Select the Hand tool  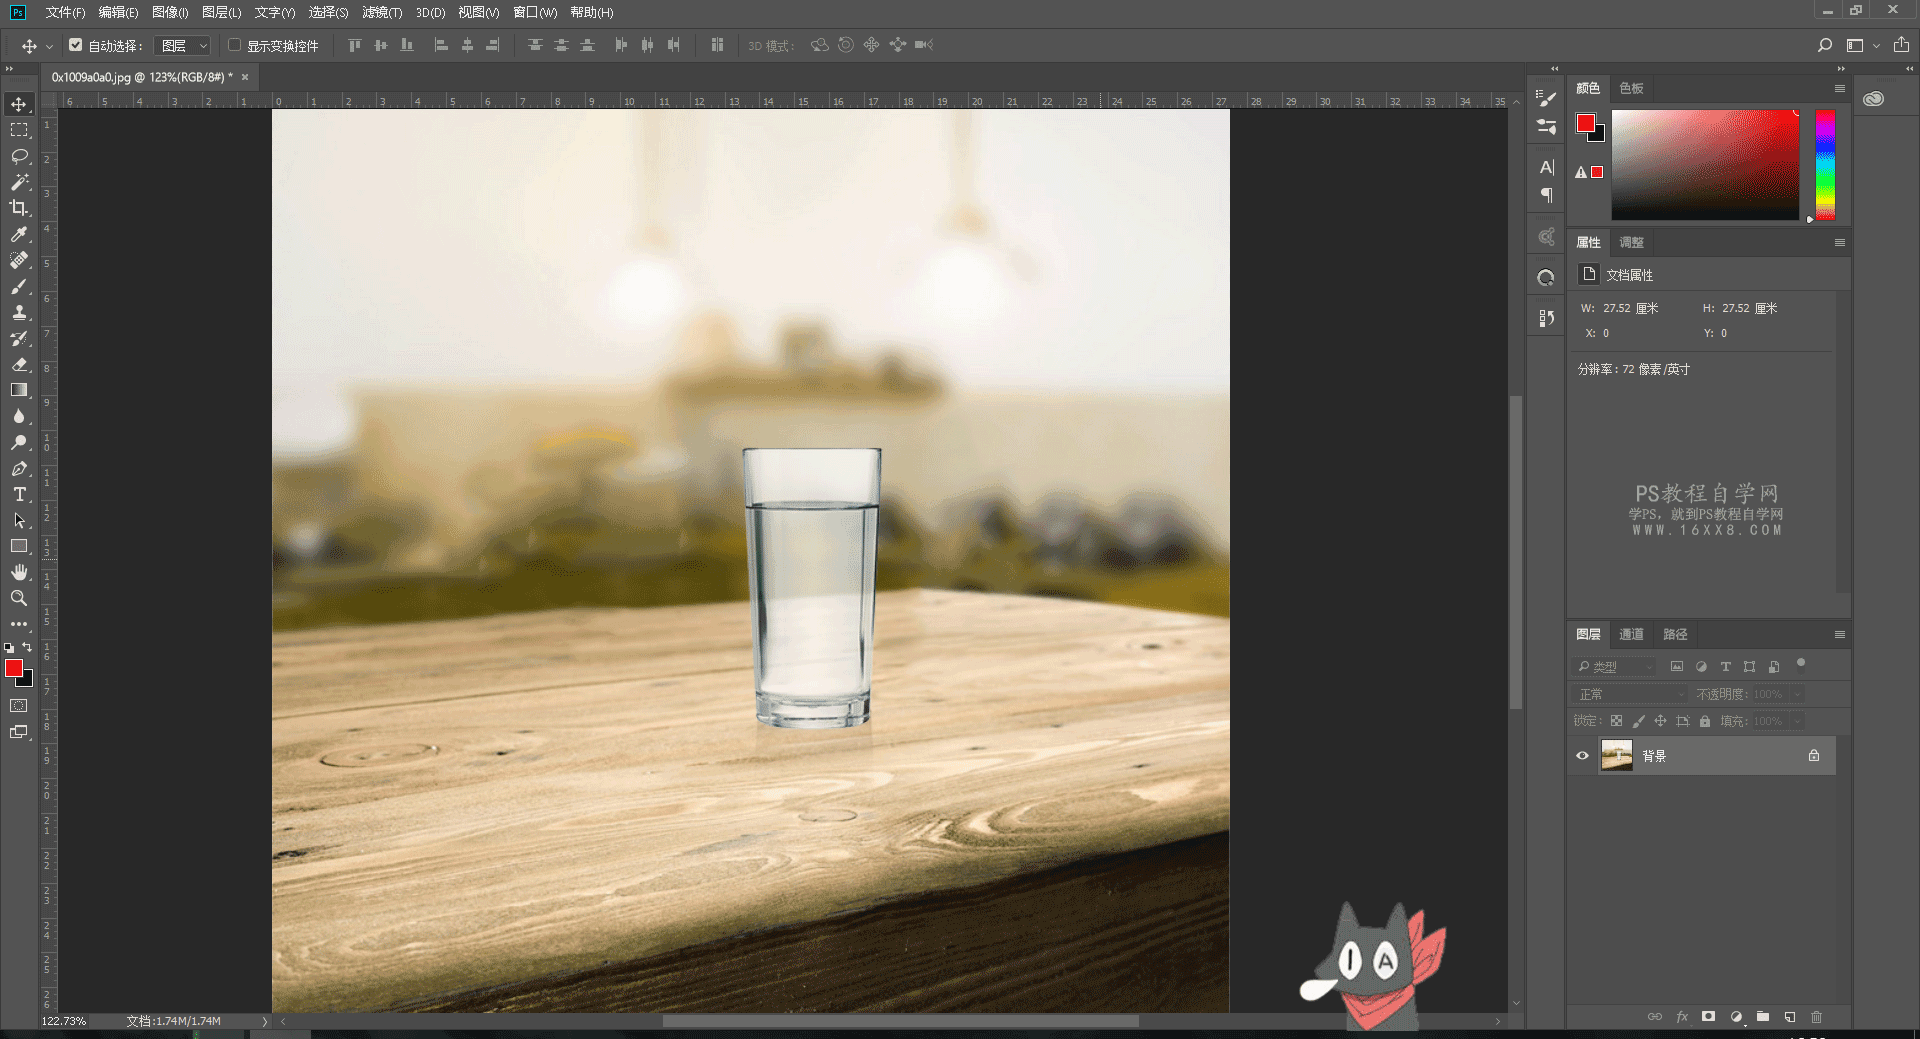[x=19, y=572]
